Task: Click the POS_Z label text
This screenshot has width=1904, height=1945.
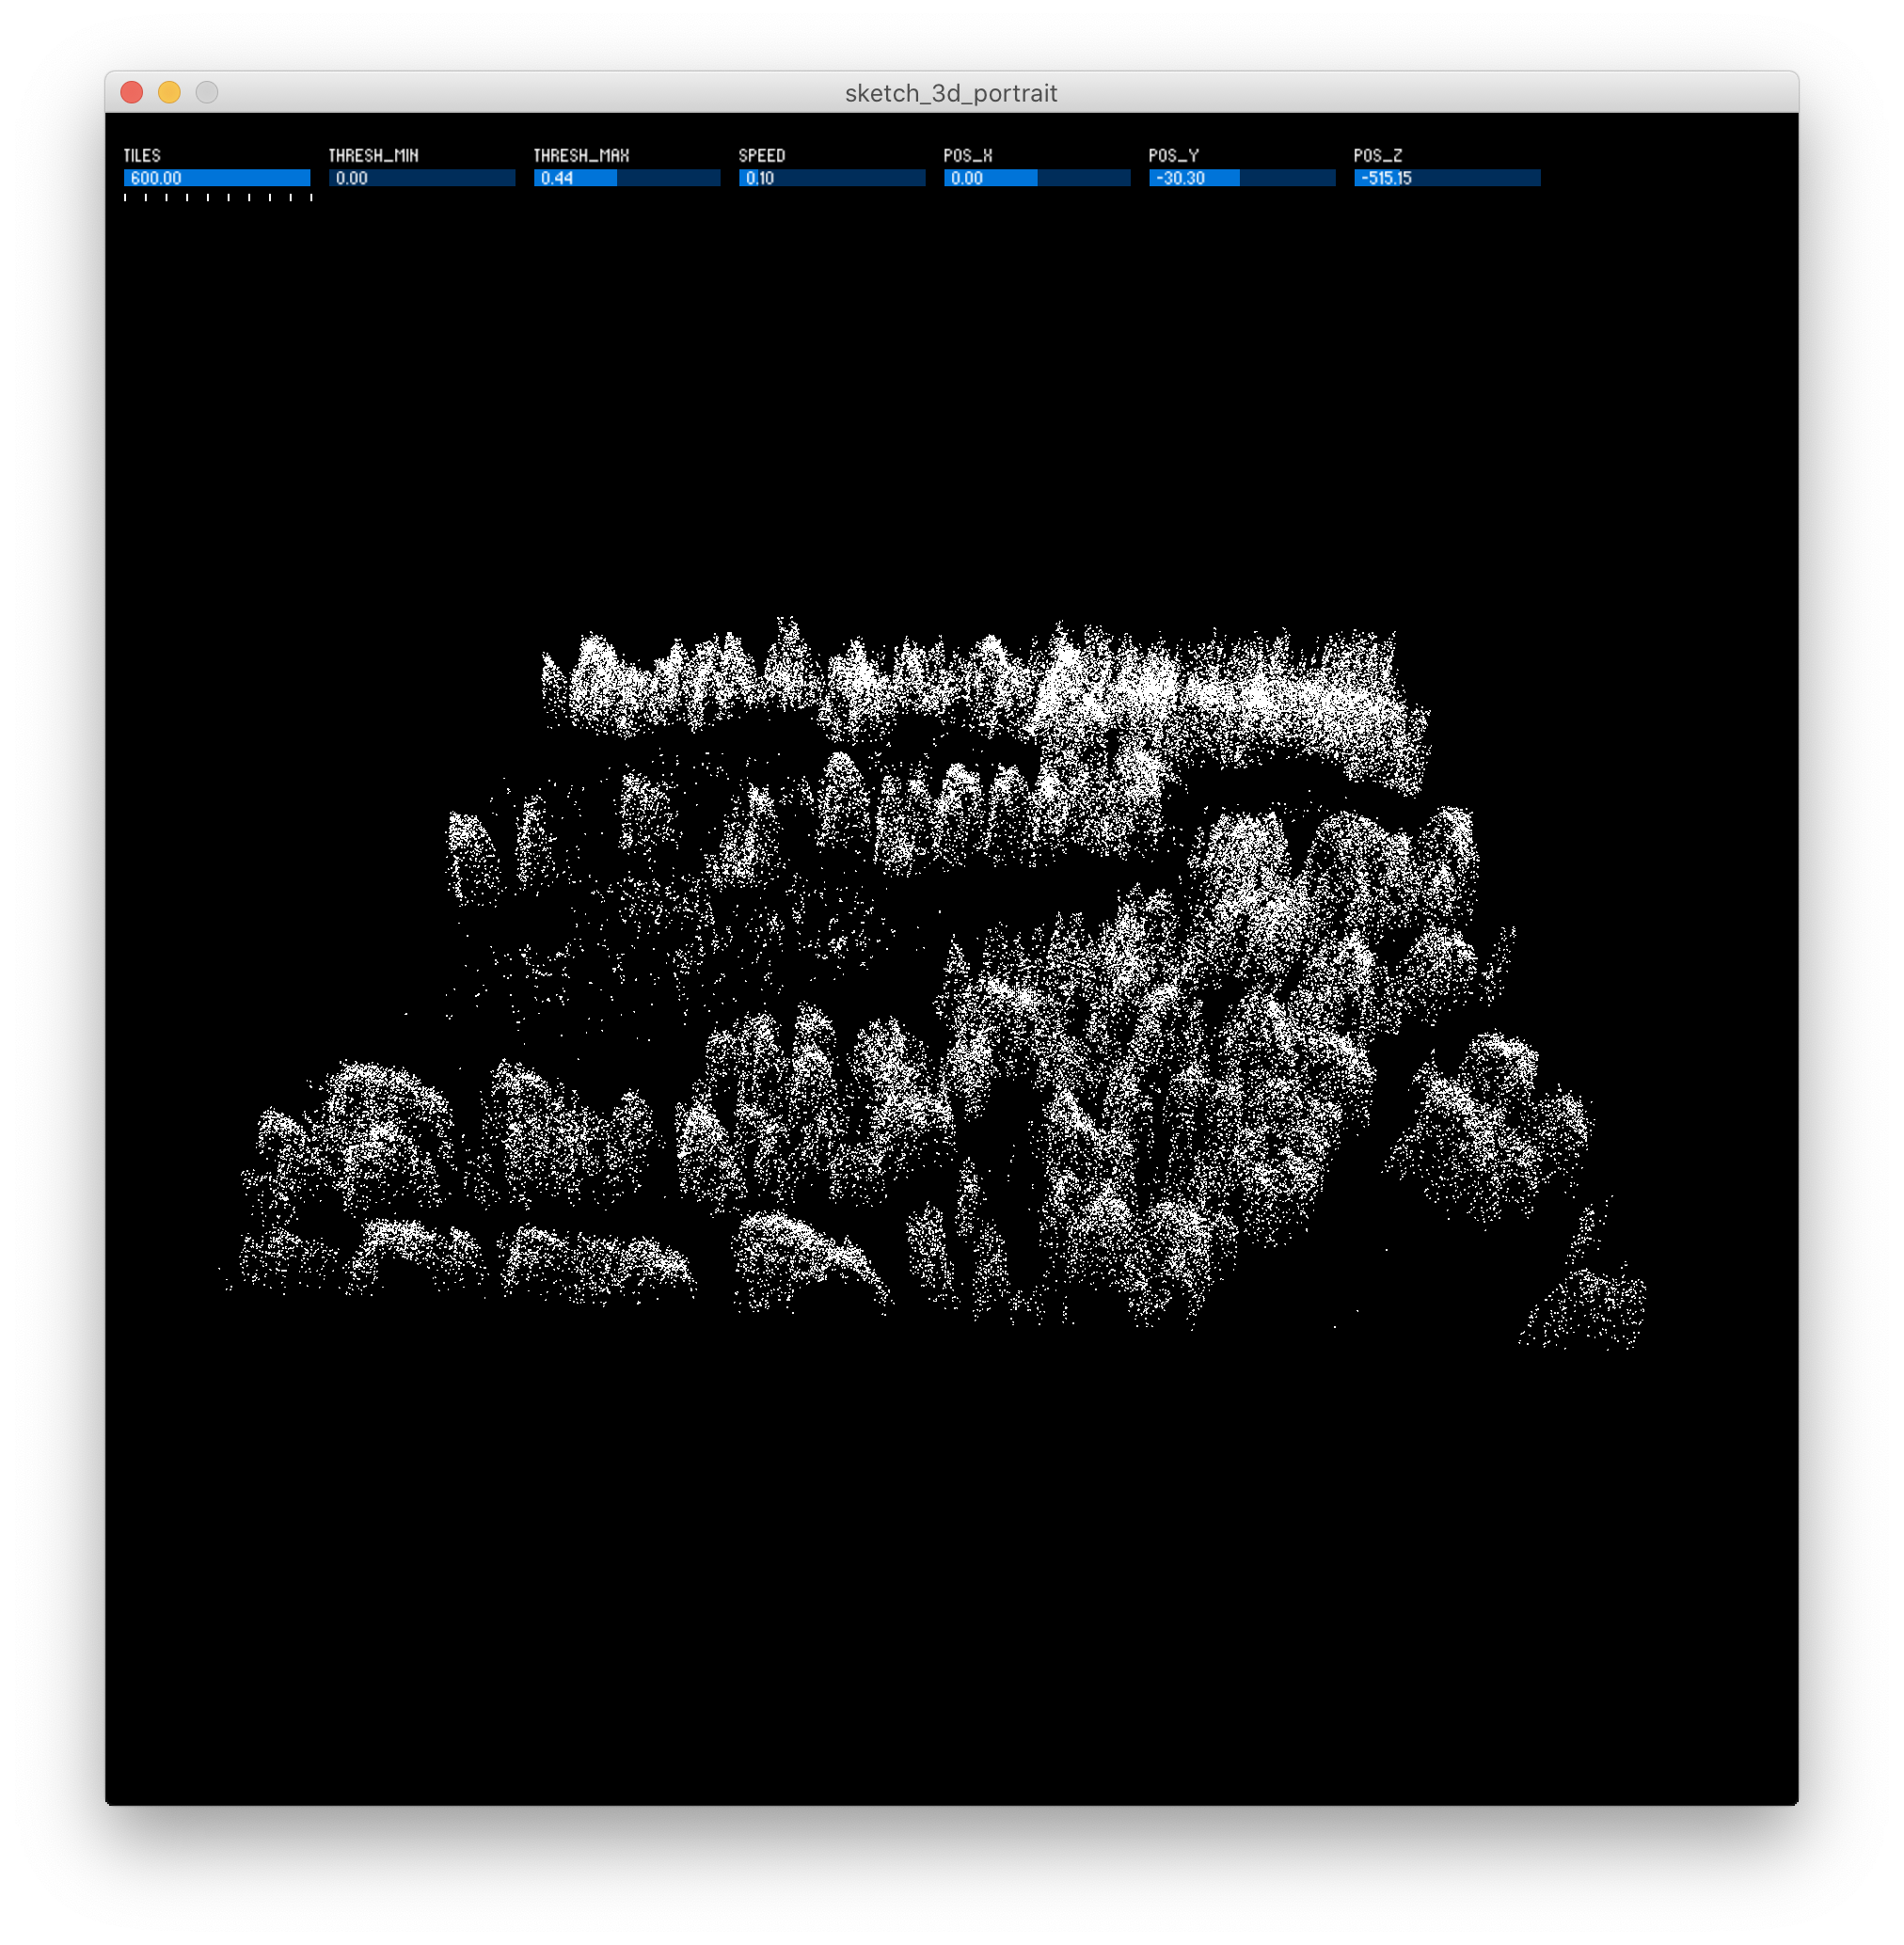Action: (1378, 156)
